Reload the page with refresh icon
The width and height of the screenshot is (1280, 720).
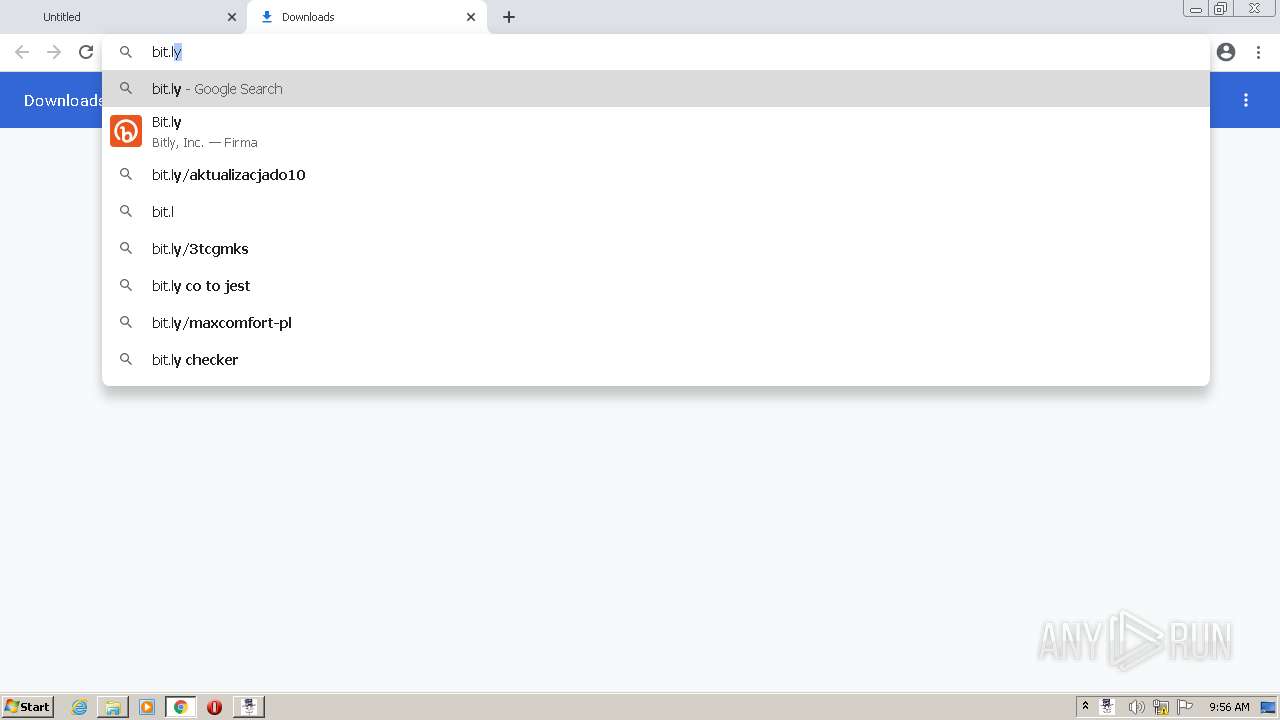pyautogui.click(x=86, y=52)
